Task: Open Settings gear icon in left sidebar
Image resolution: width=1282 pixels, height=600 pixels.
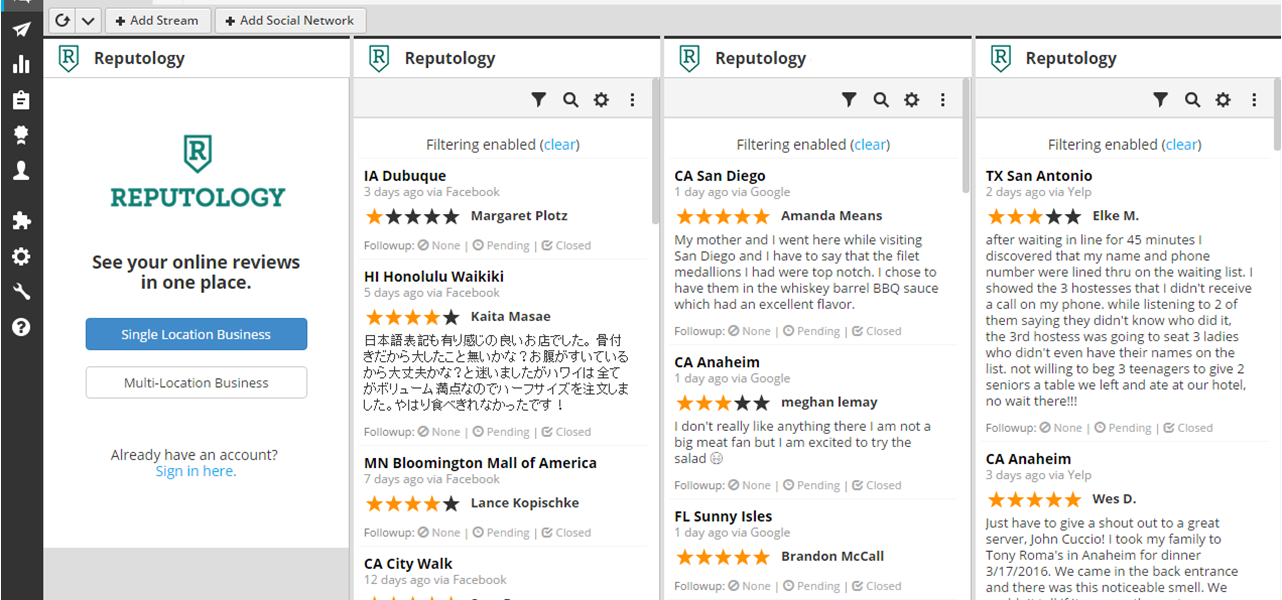Action: (x=21, y=257)
